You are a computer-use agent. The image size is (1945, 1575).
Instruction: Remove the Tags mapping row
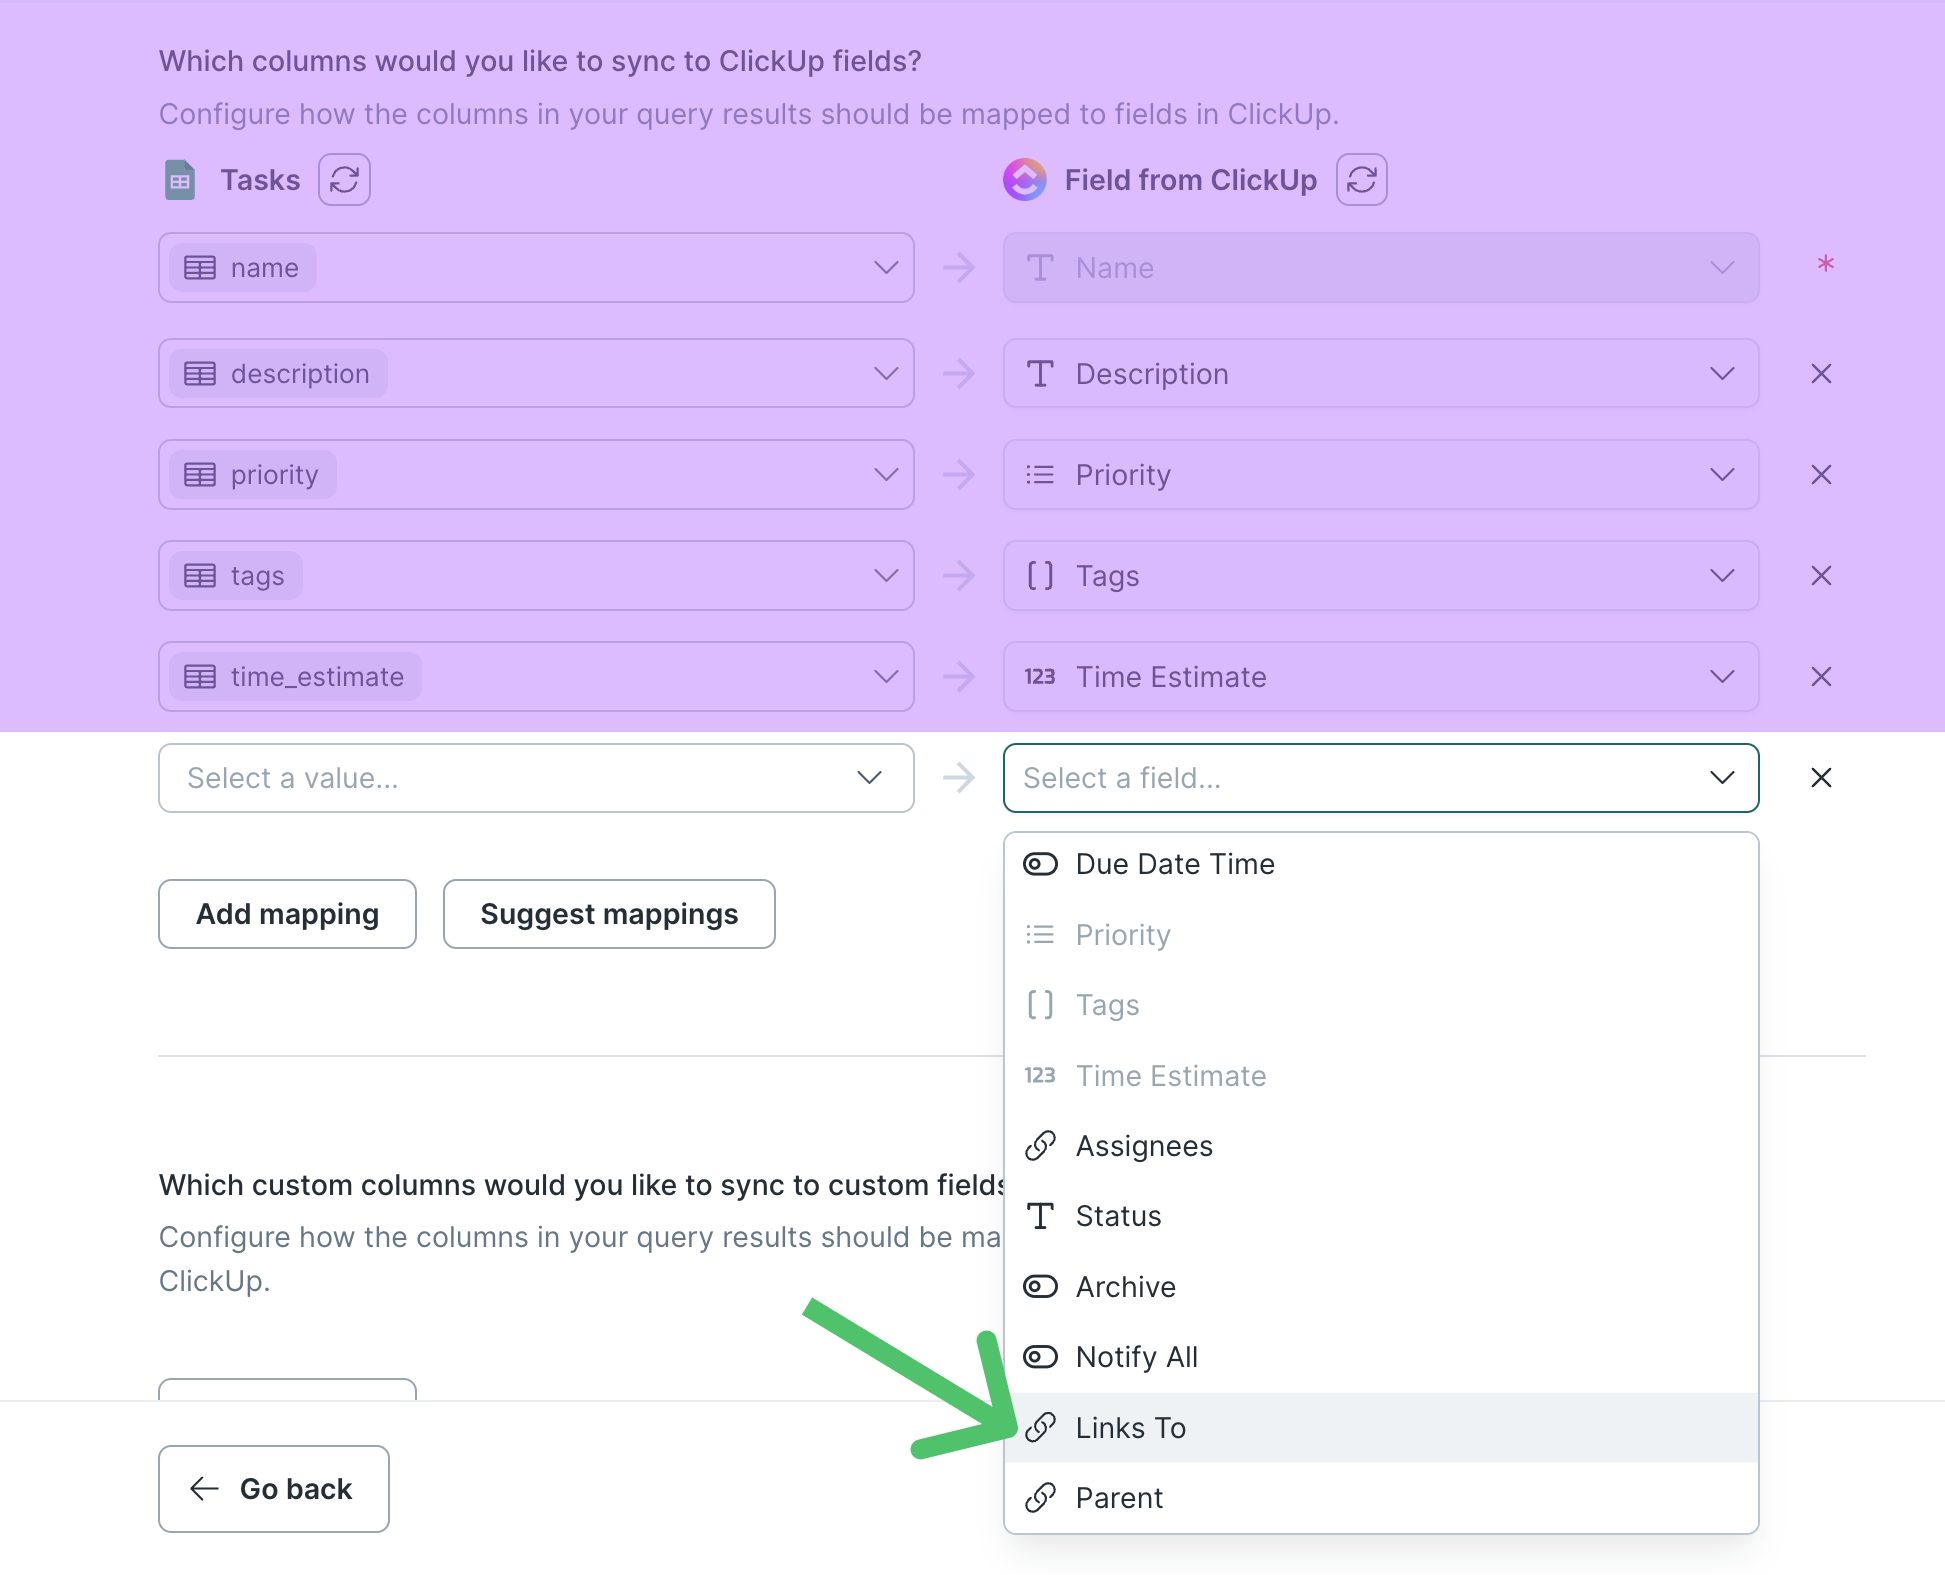click(1821, 575)
